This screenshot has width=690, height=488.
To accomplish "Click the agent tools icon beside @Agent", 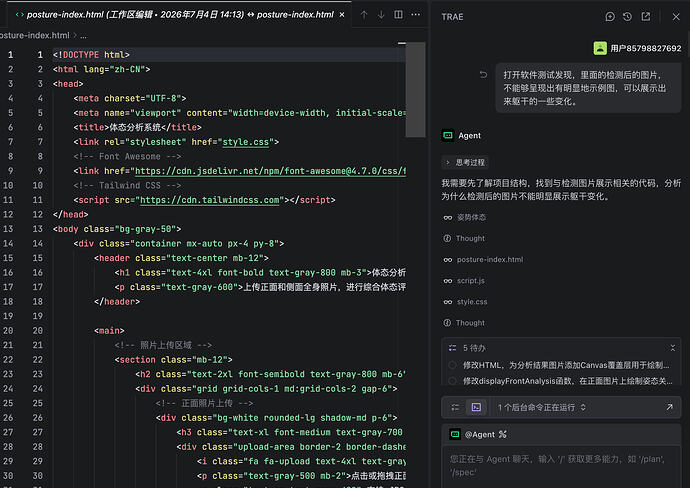I will 503,435.
